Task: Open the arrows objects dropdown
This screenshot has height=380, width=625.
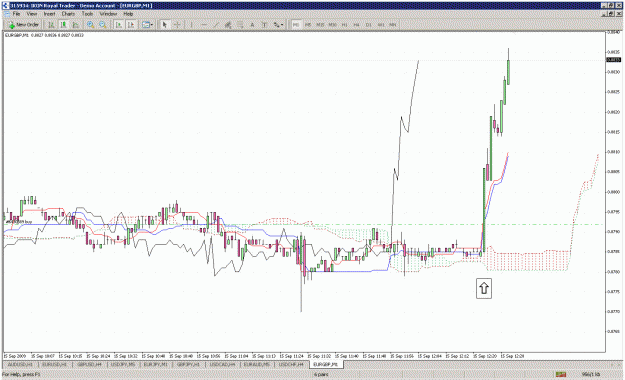Action: tap(278, 25)
